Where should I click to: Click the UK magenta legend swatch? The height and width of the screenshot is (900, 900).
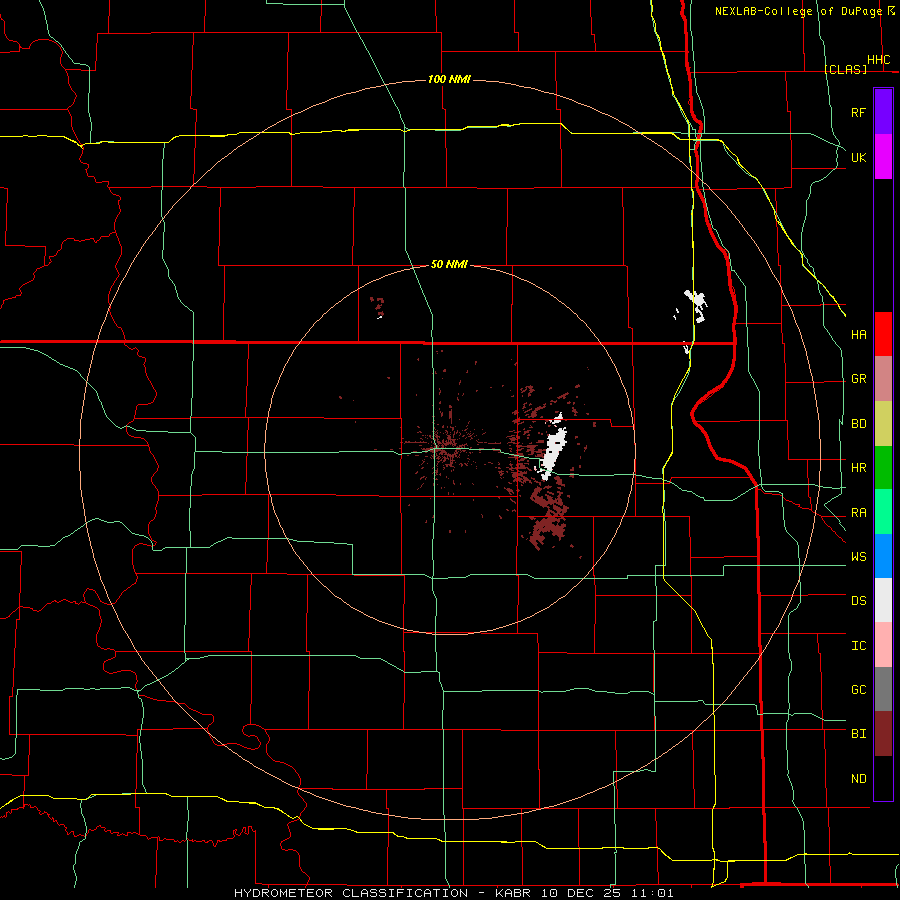[883, 157]
